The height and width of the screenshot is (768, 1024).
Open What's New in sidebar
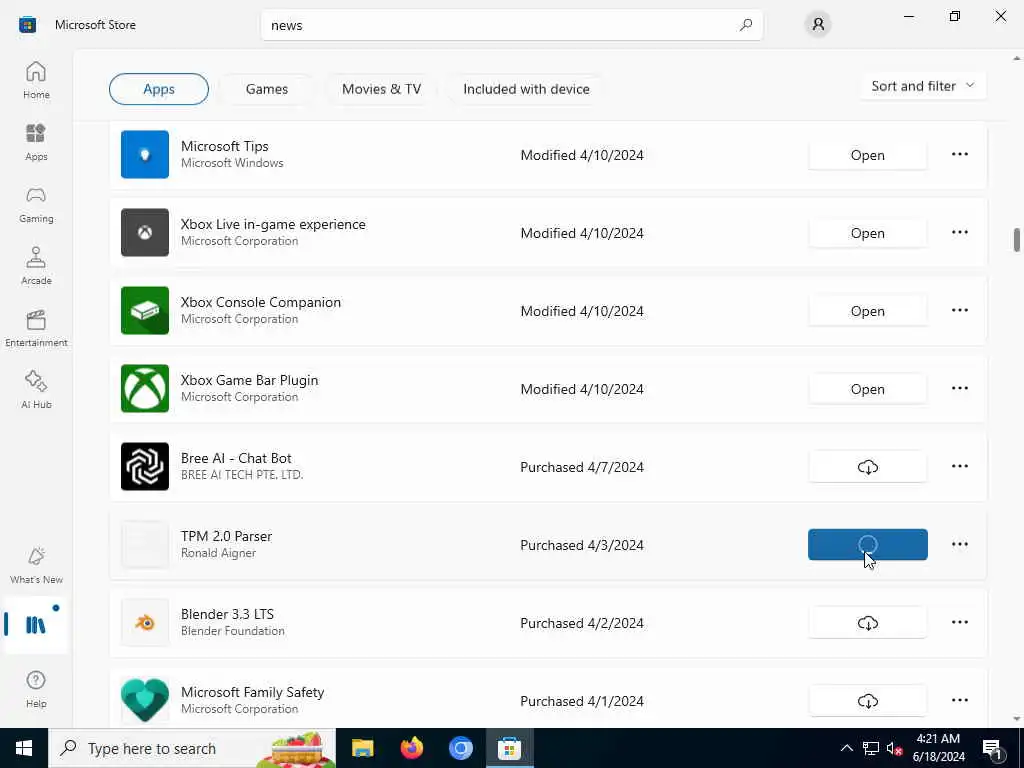pyautogui.click(x=36, y=566)
